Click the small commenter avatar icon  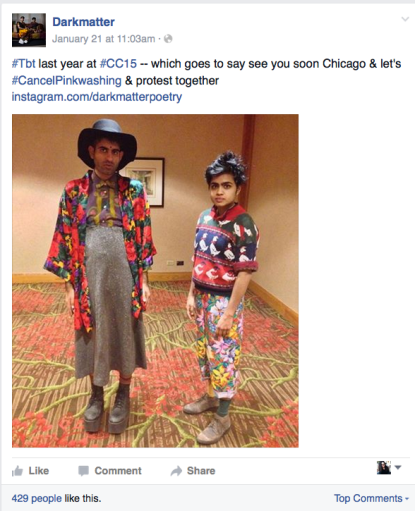tap(384, 468)
